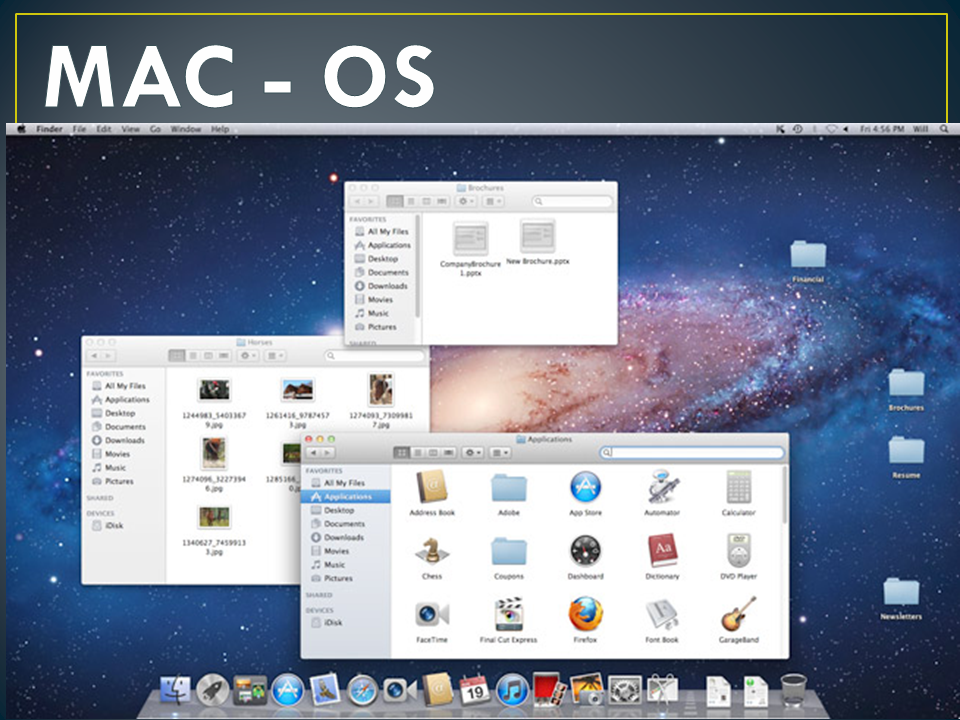Open the gear action menu in Applications window
This screenshot has height=720, width=960.
coord(470,452)
